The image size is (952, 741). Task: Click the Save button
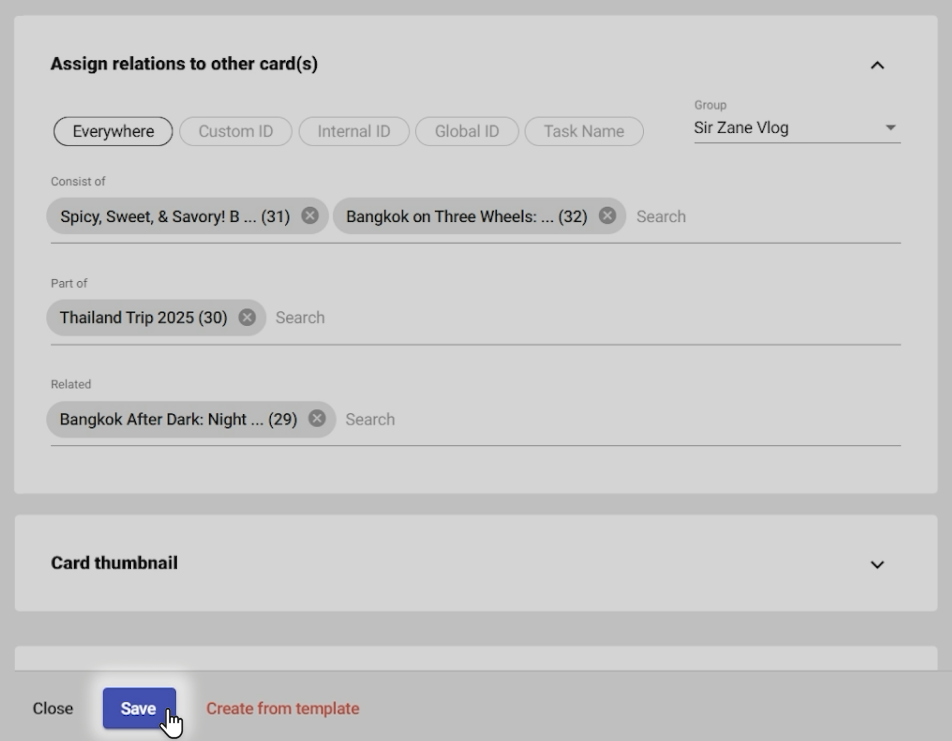point(139,708)
